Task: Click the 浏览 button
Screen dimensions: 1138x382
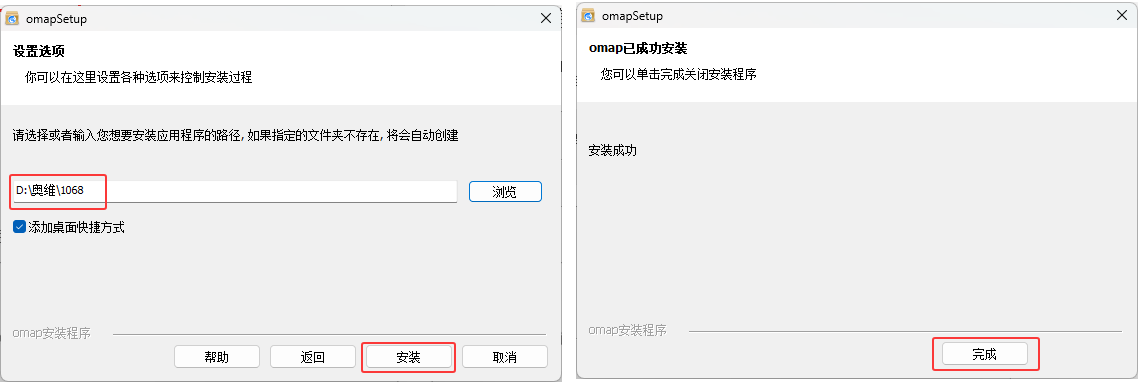Action: tap(505, 192)
